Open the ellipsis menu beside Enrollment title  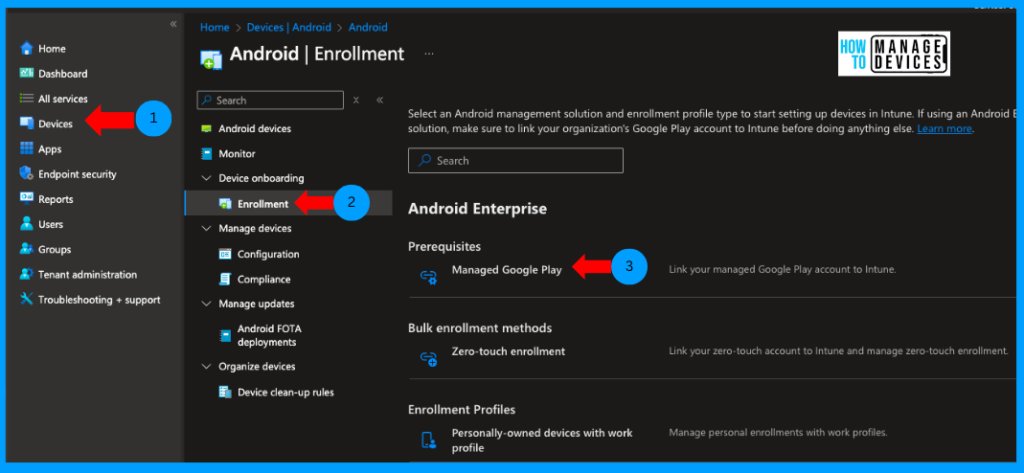click(429, 54)
